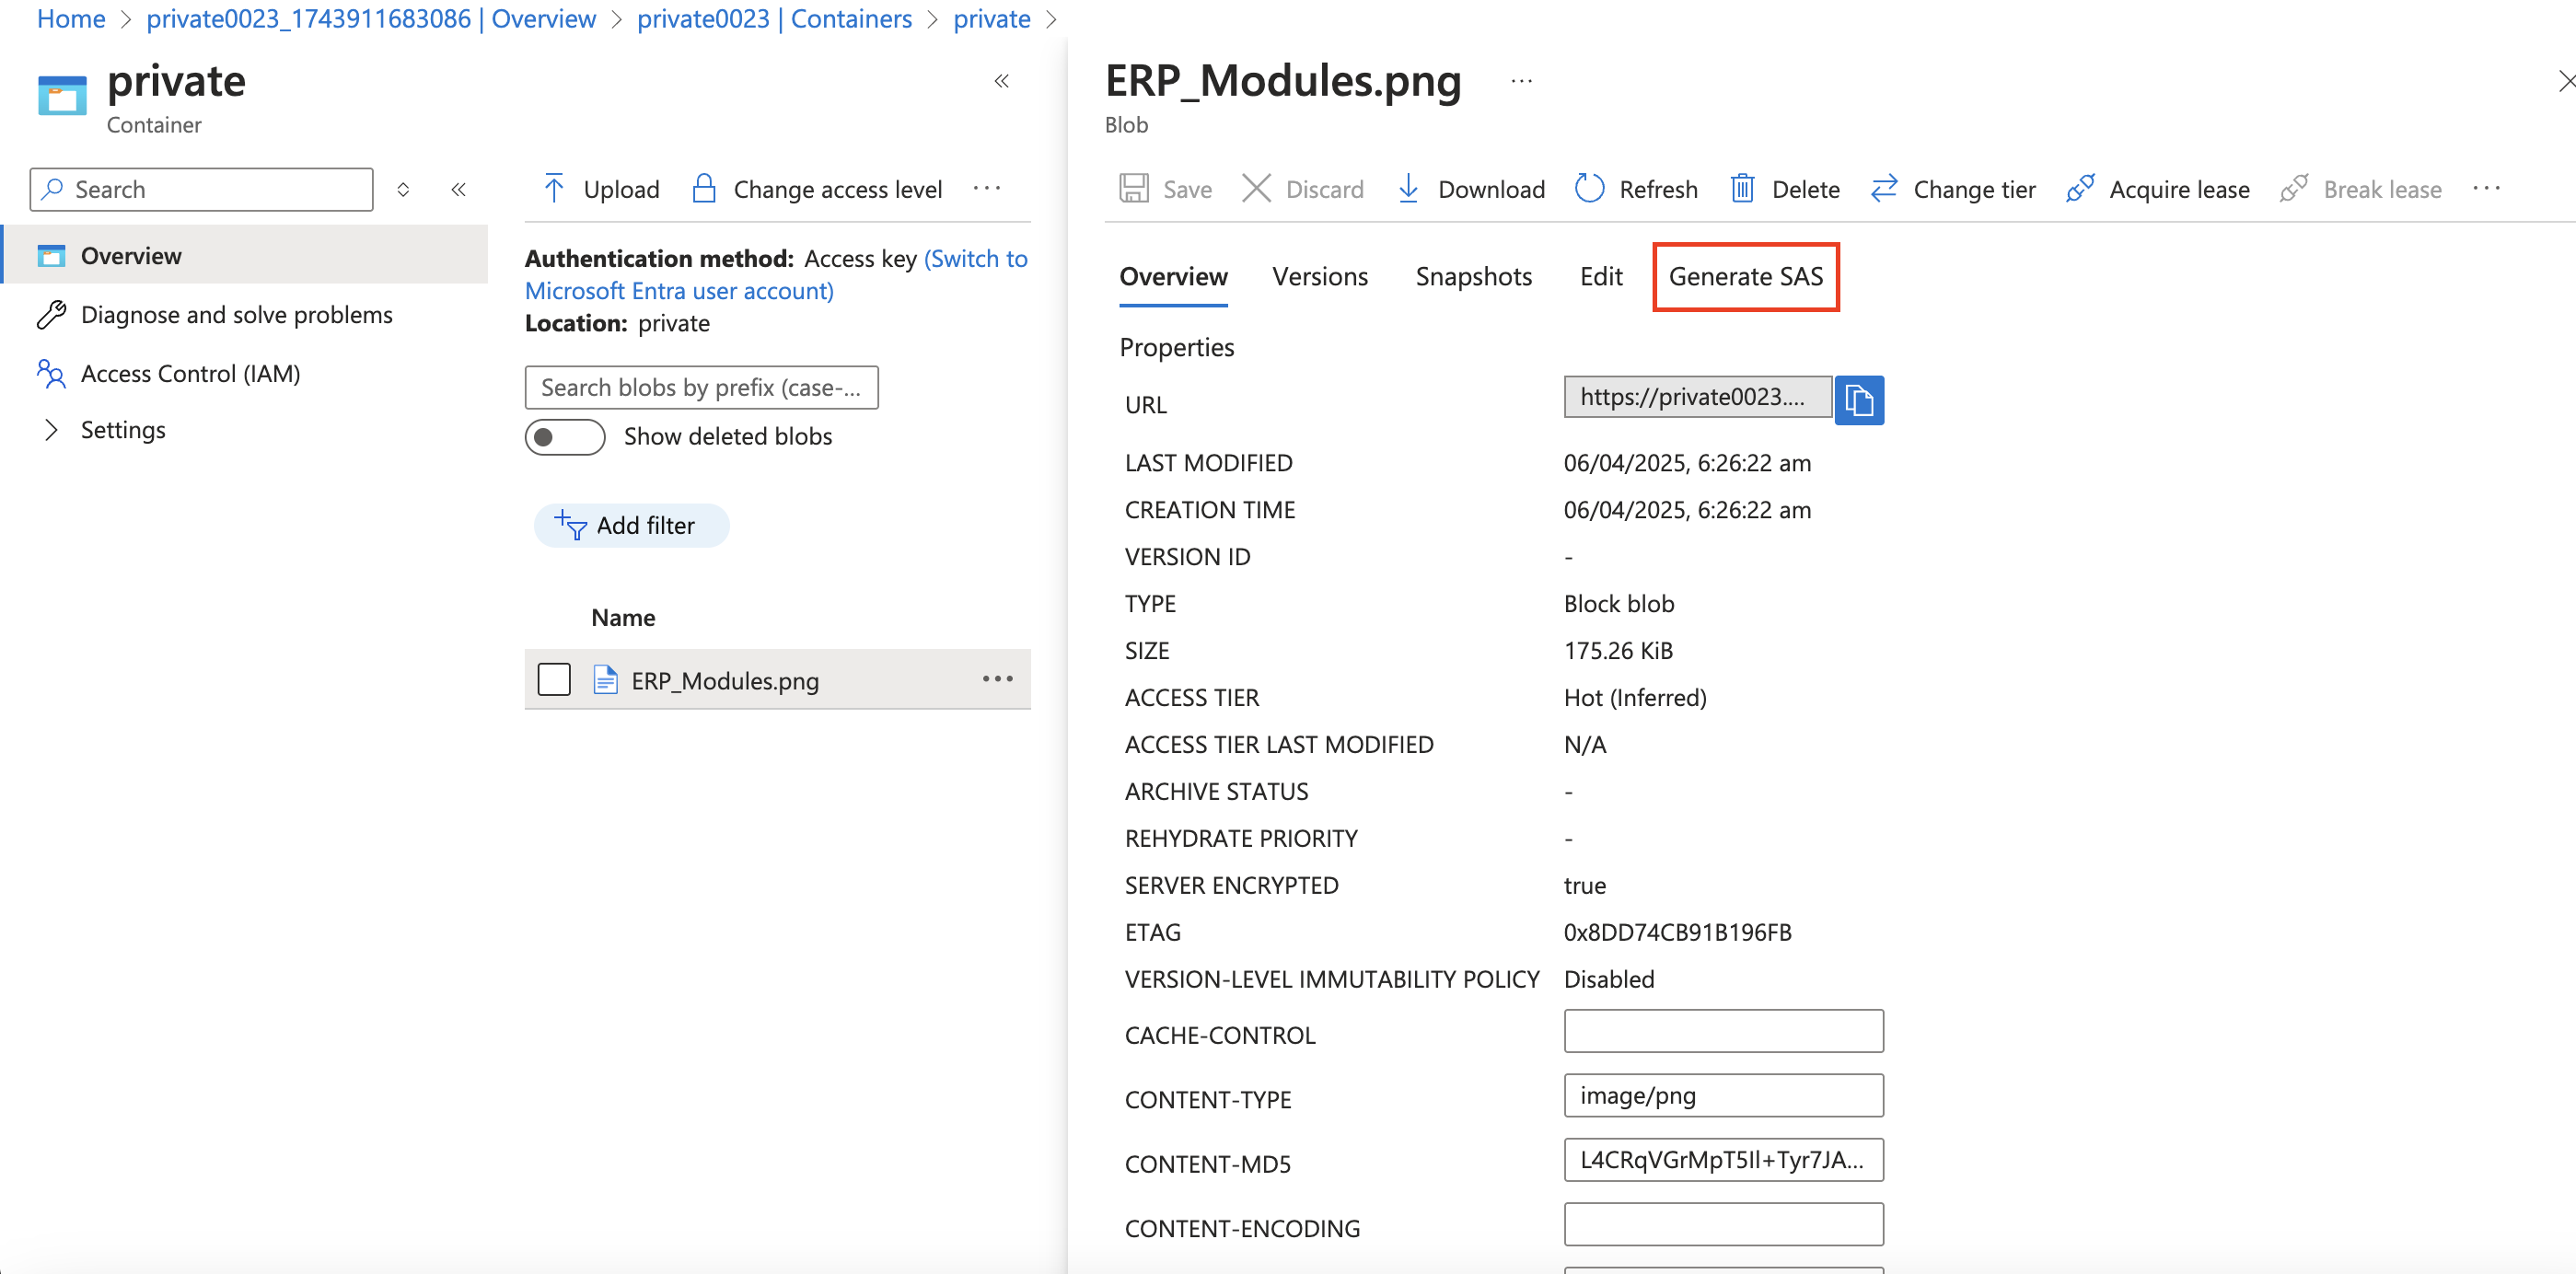Viewport: 2576px width, 1274px height.
Task: Close the ERP_Modules.png blob panel
Action: [2565, 81]
